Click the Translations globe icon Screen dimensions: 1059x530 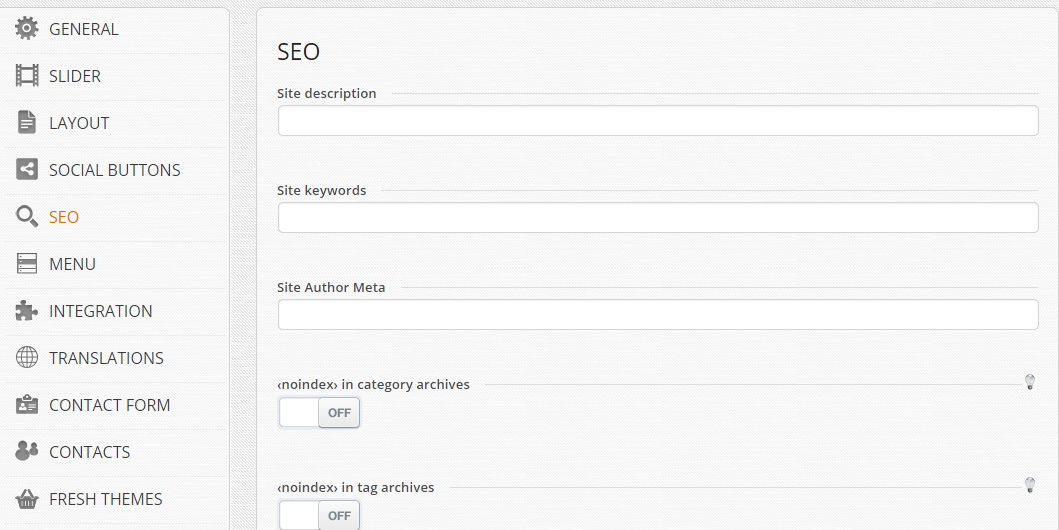point(27,358)
